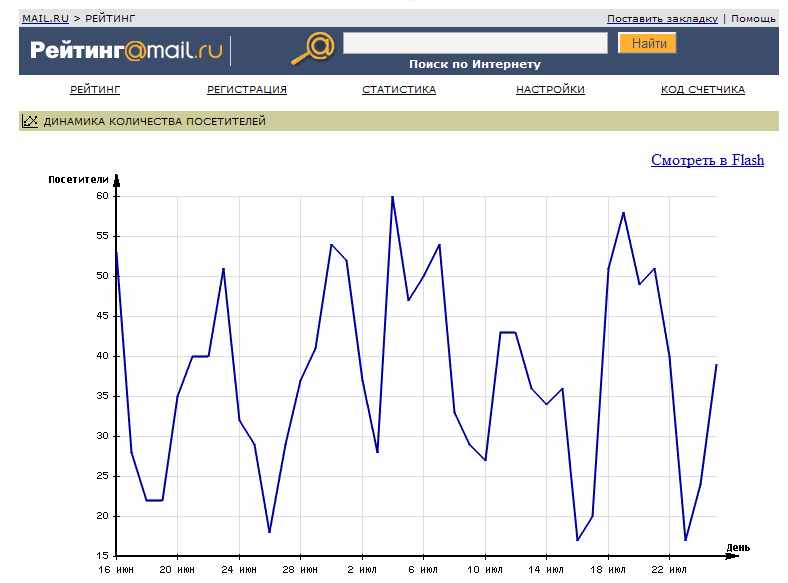Image resolution: width=788 pixels, height=583 pixels.
Task: Click the 25 value on vertical axis
Action: pyautogui.click(x=103, y=475)
